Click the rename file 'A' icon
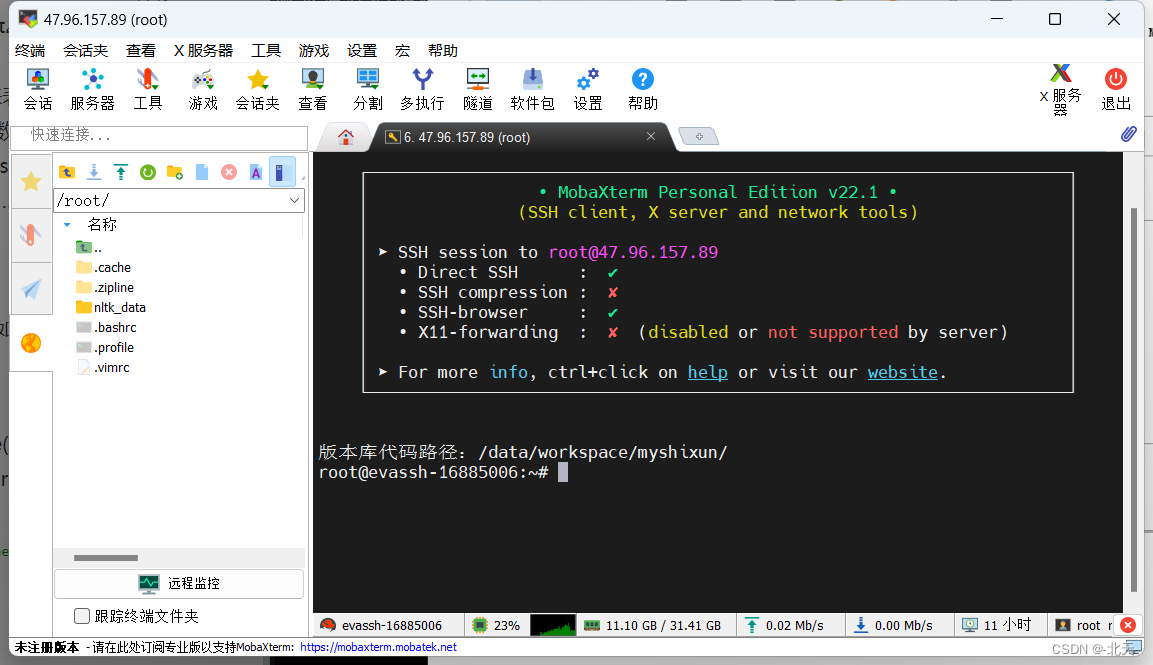 pyautogui.click(x=256, y=172)
